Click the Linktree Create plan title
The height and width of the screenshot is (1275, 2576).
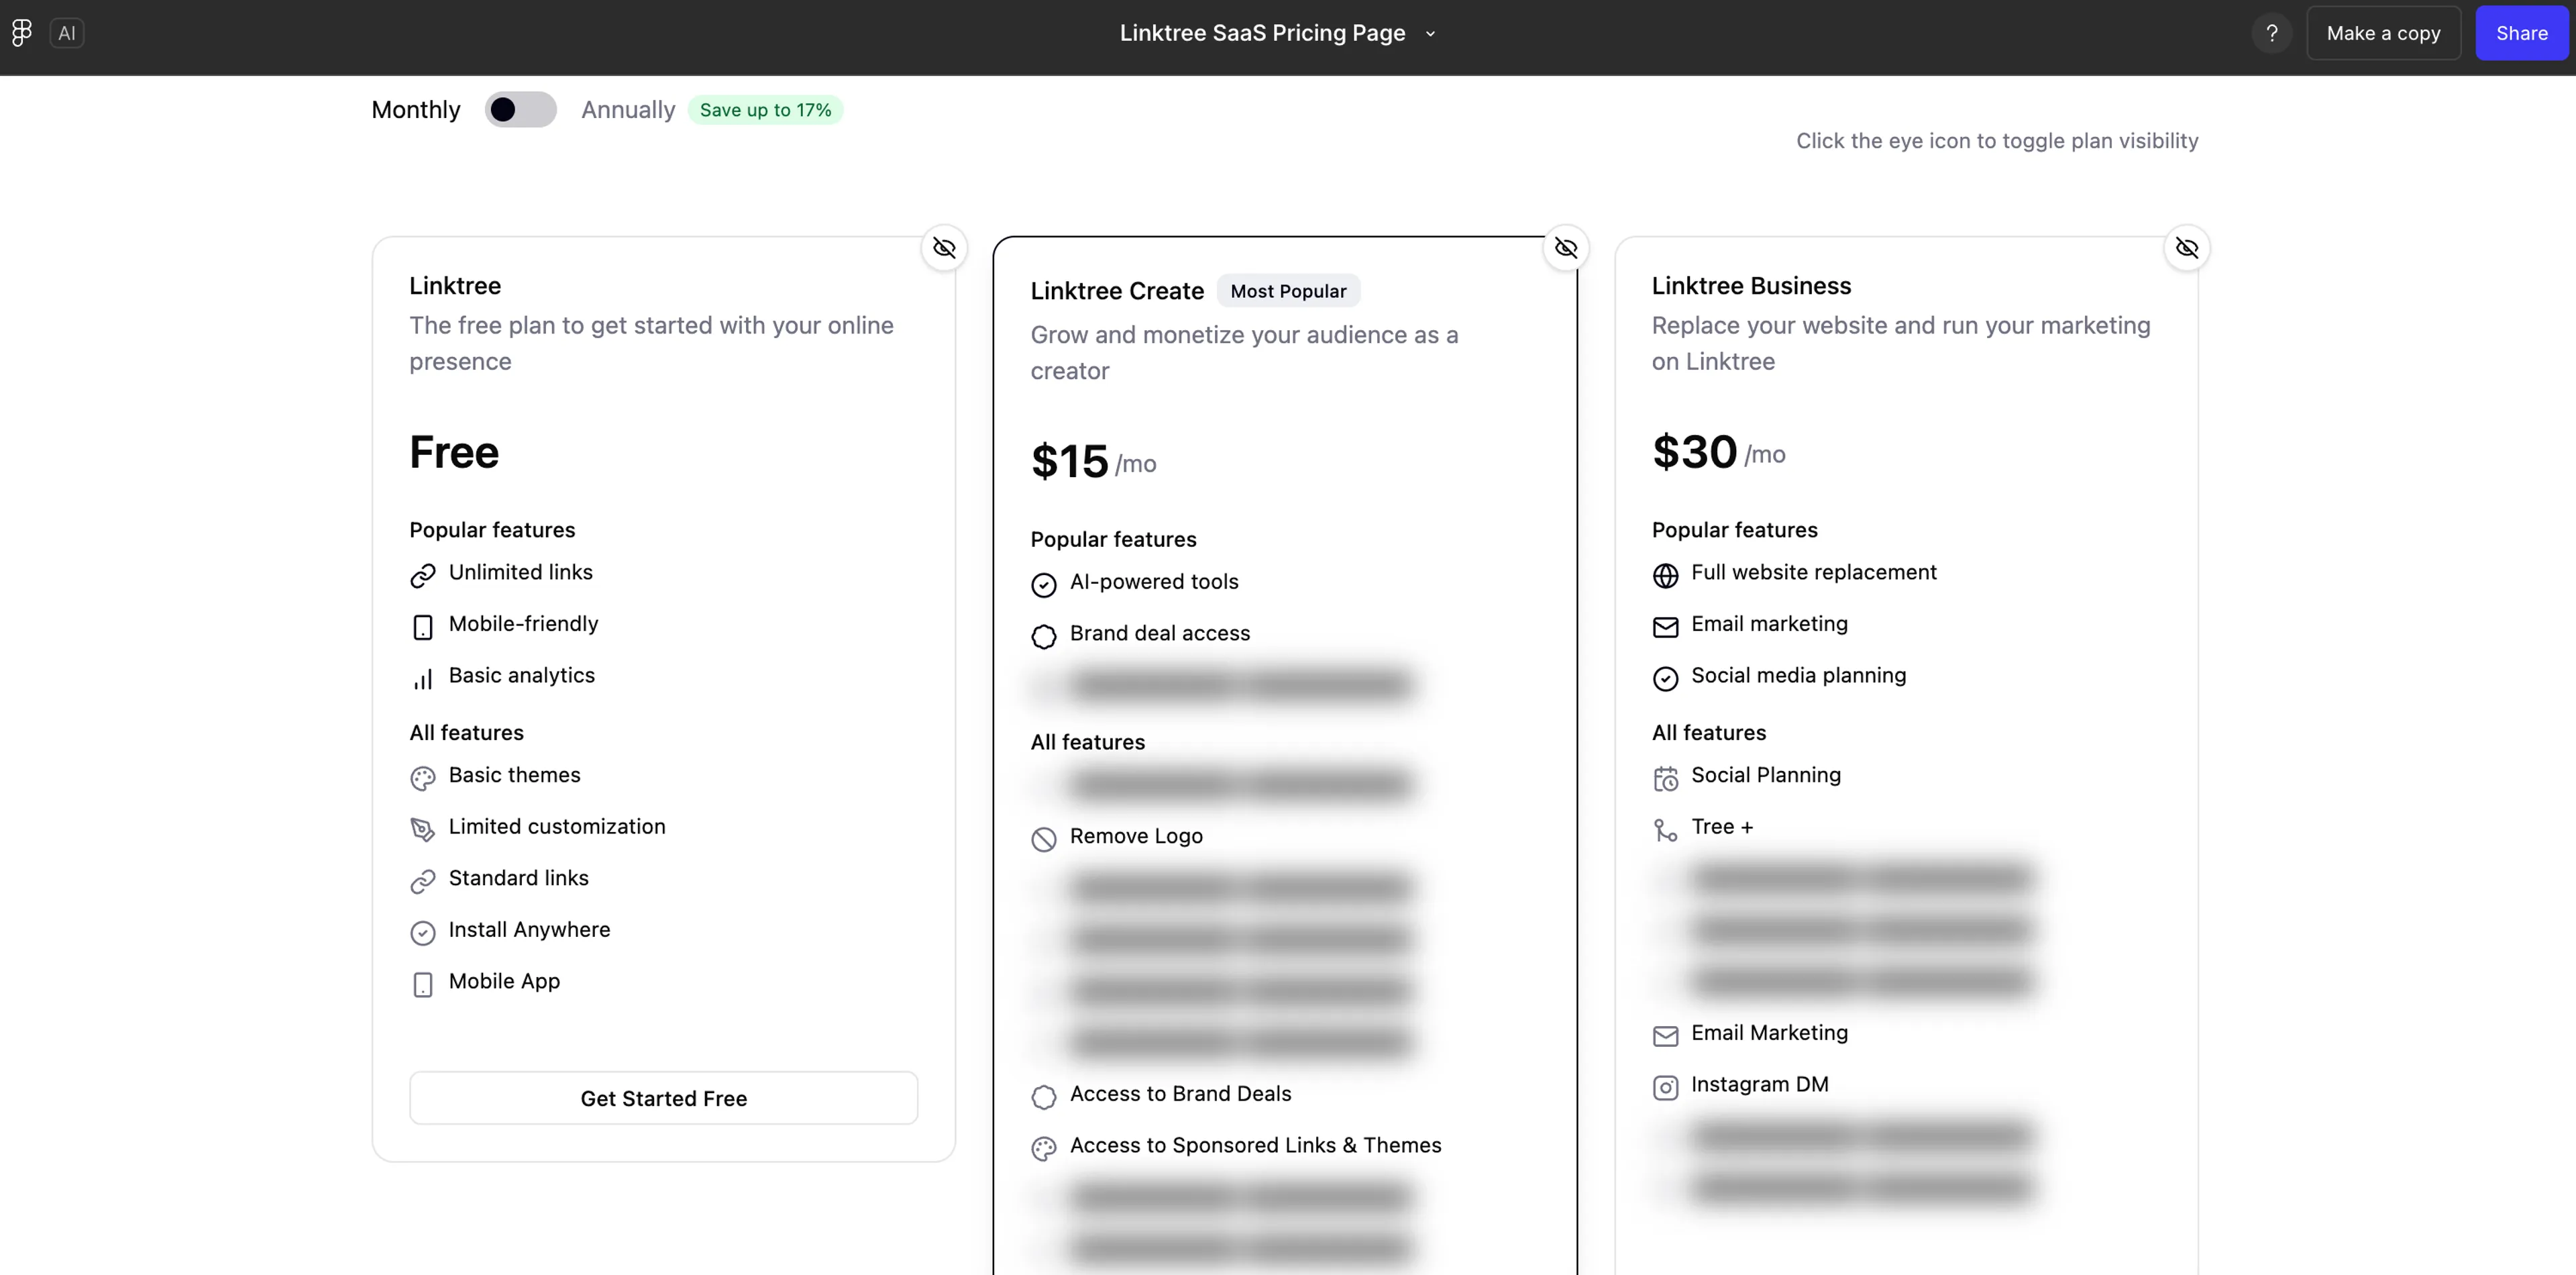pyautogui.click(x=1117, y=291)
